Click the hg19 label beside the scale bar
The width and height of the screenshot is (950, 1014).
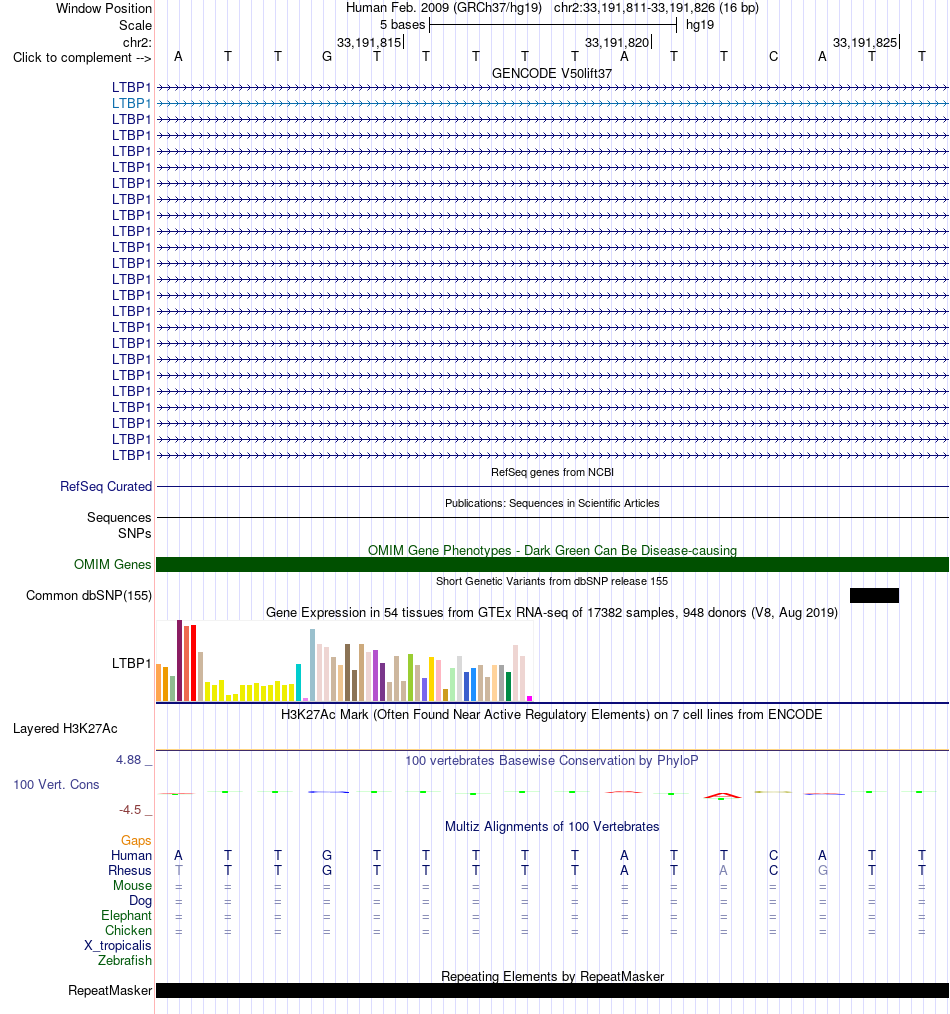[x=700, y=25]
